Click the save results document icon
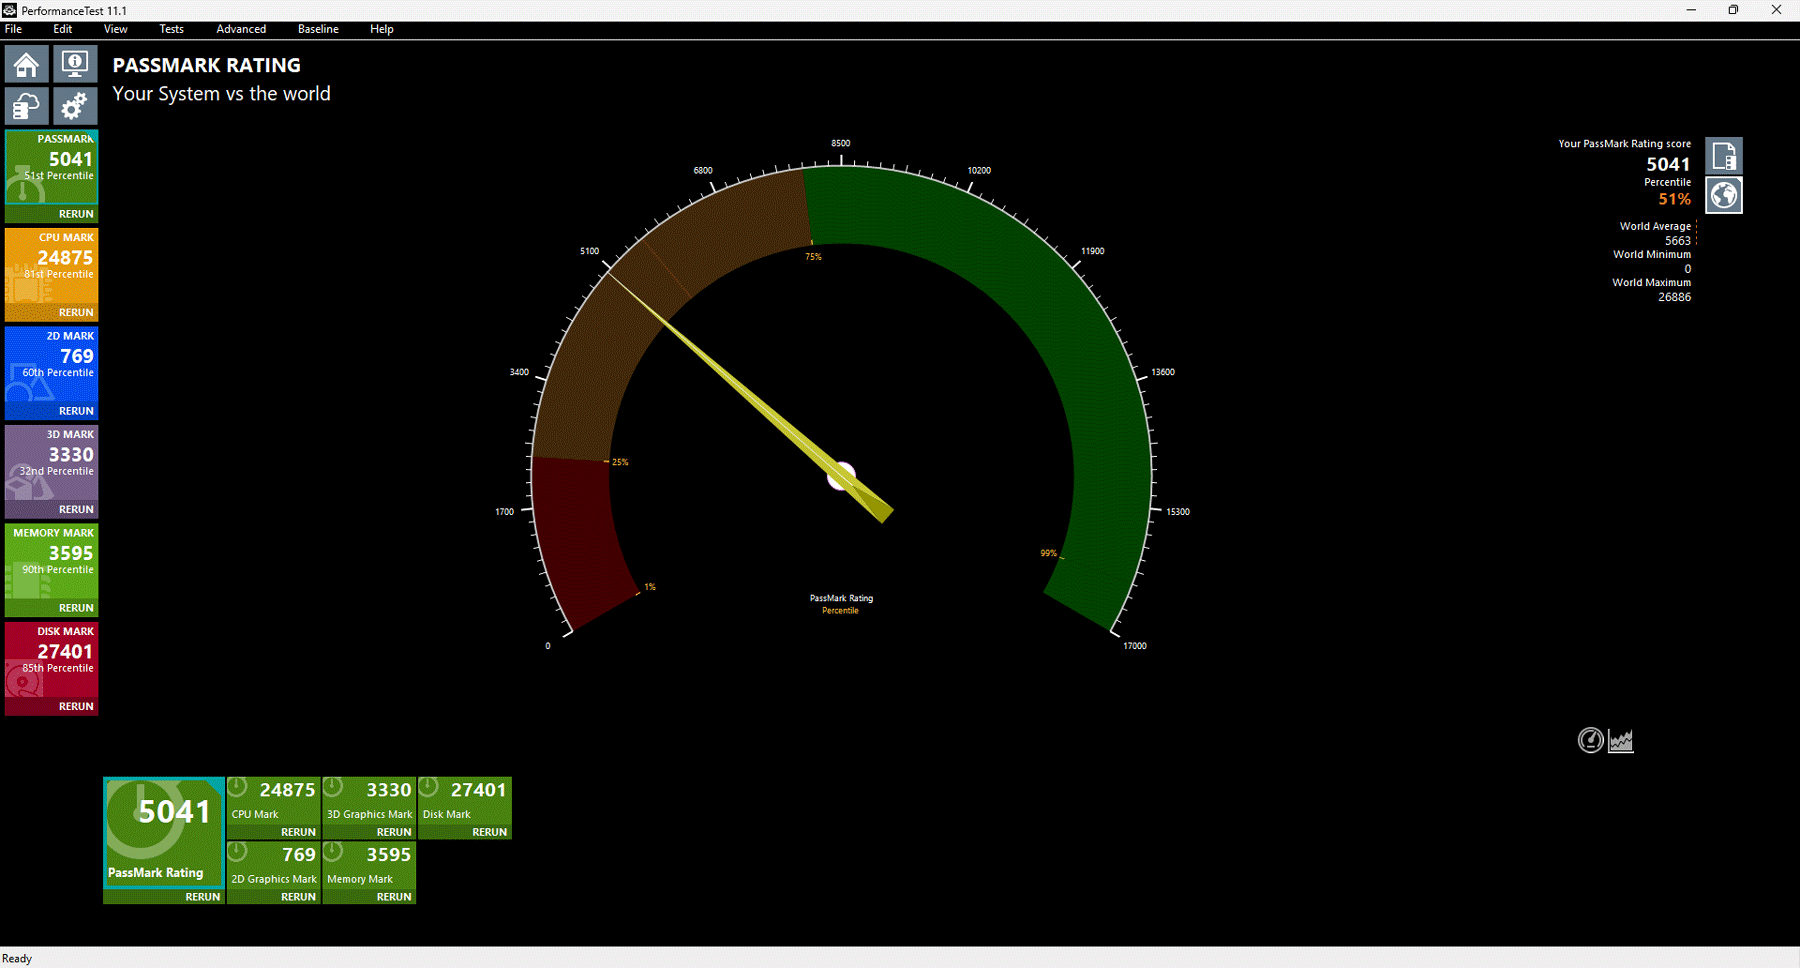This screenshot has height=968, width=1800. [1724, 156]
